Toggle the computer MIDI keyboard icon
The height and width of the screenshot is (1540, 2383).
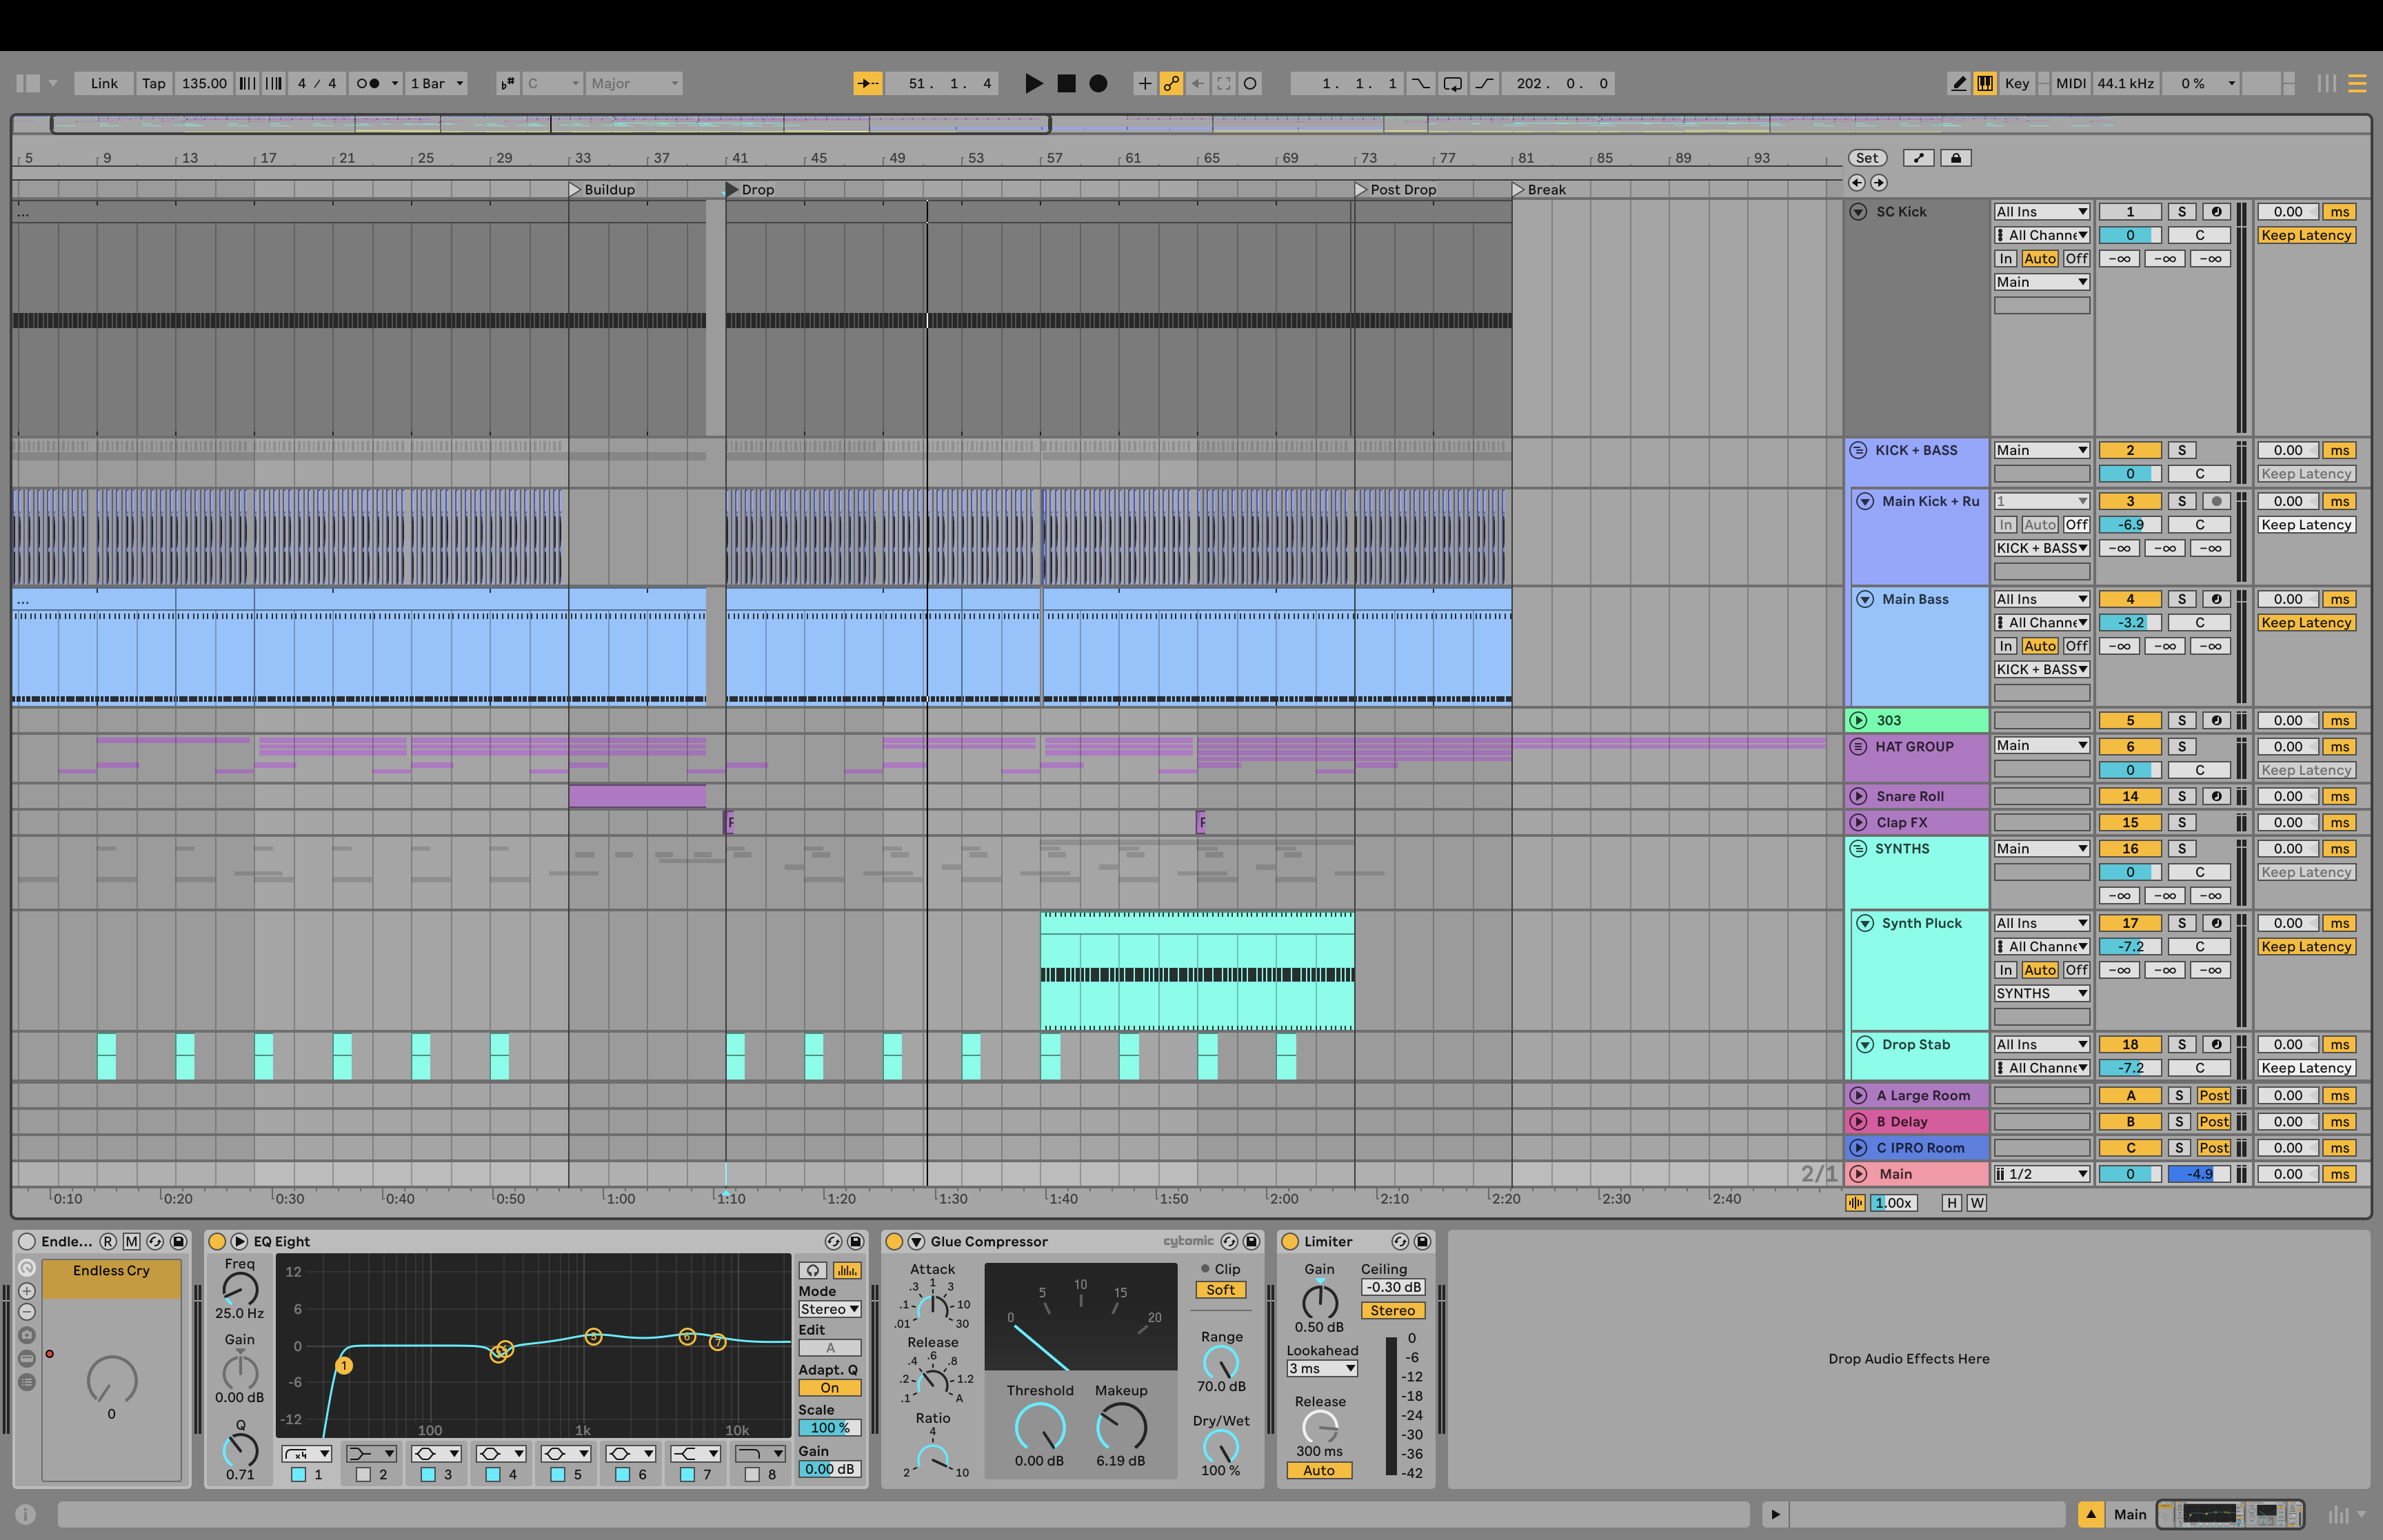(x=1985, y=84)
